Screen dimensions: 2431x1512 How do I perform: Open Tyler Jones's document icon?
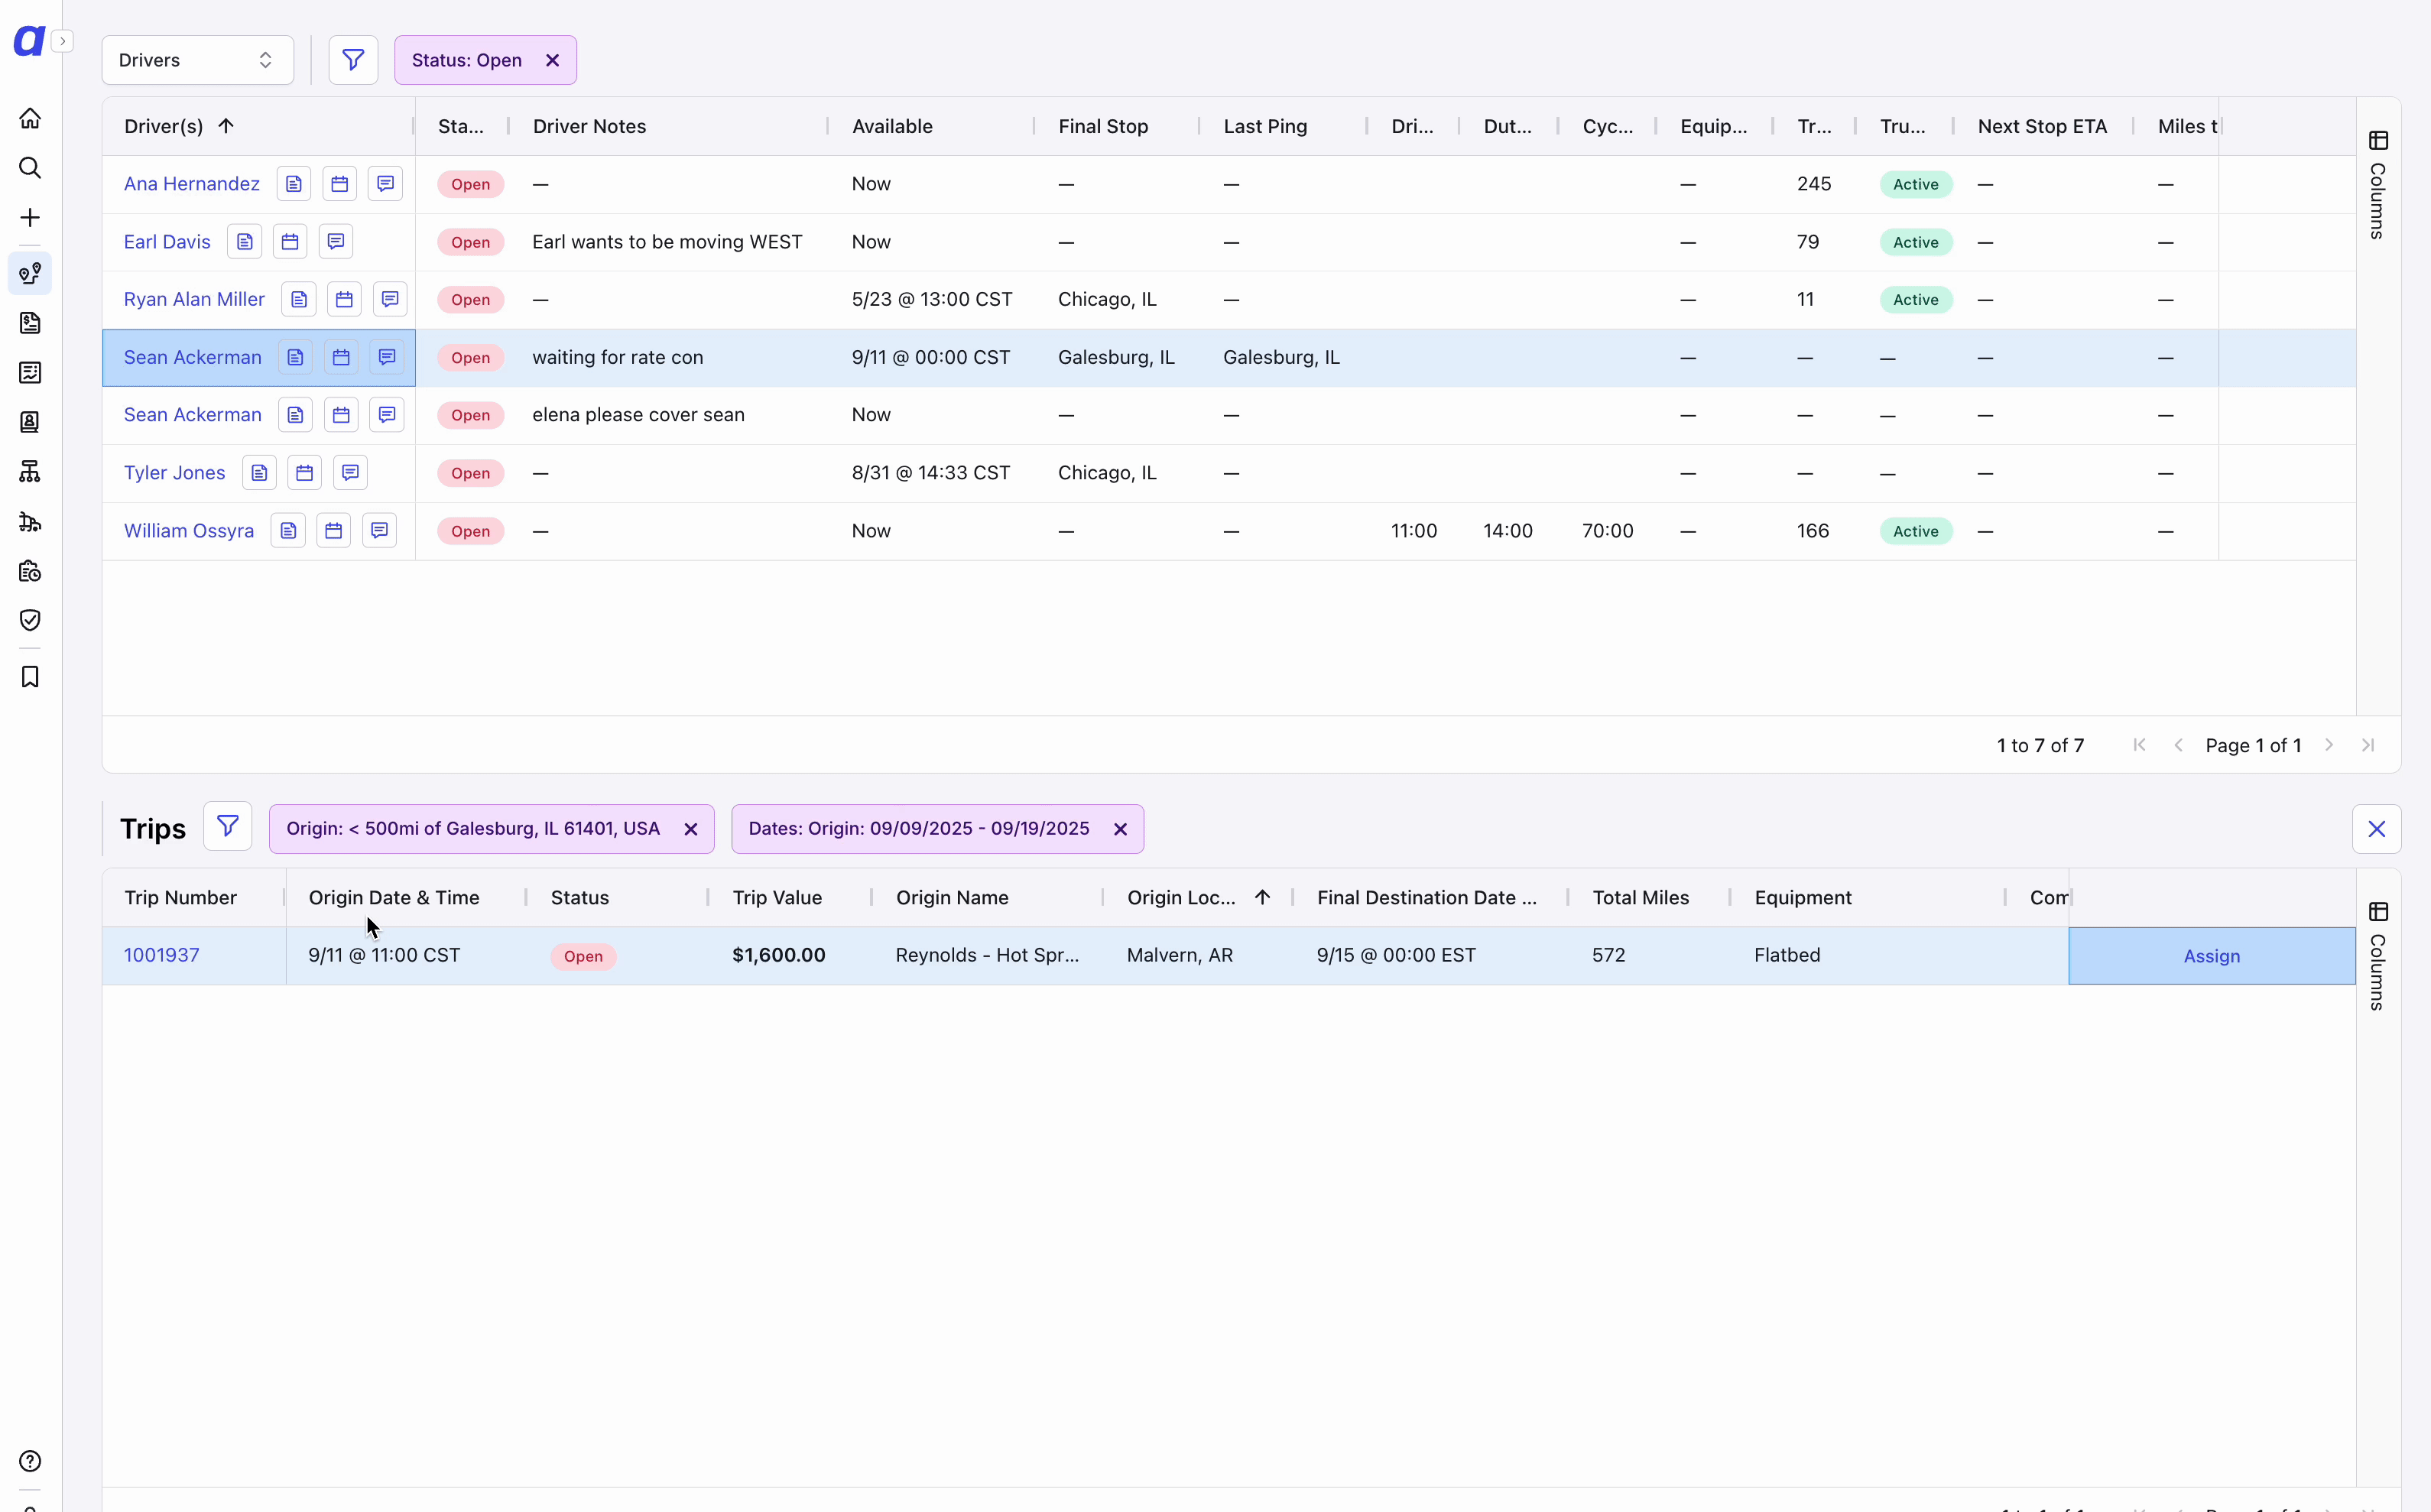[x=259, y=473]
